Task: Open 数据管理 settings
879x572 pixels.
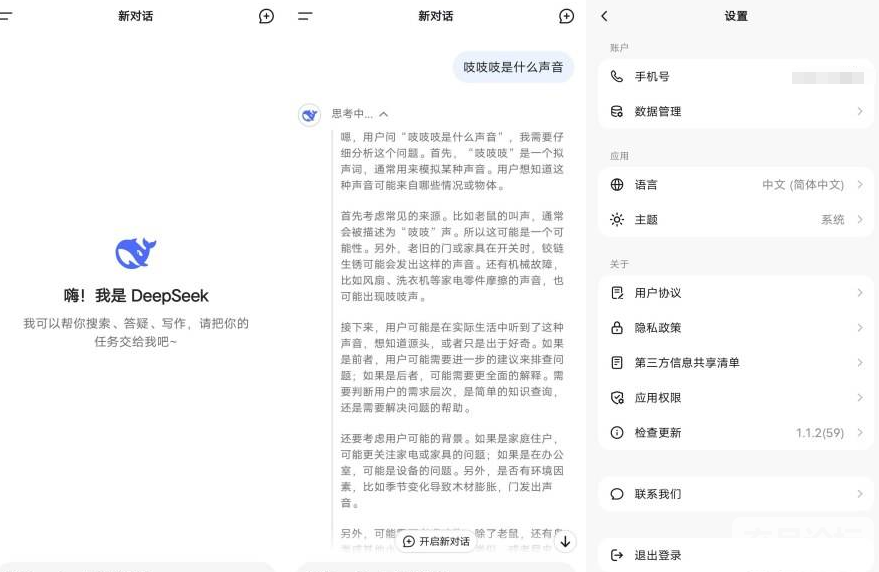Action: 735,111
